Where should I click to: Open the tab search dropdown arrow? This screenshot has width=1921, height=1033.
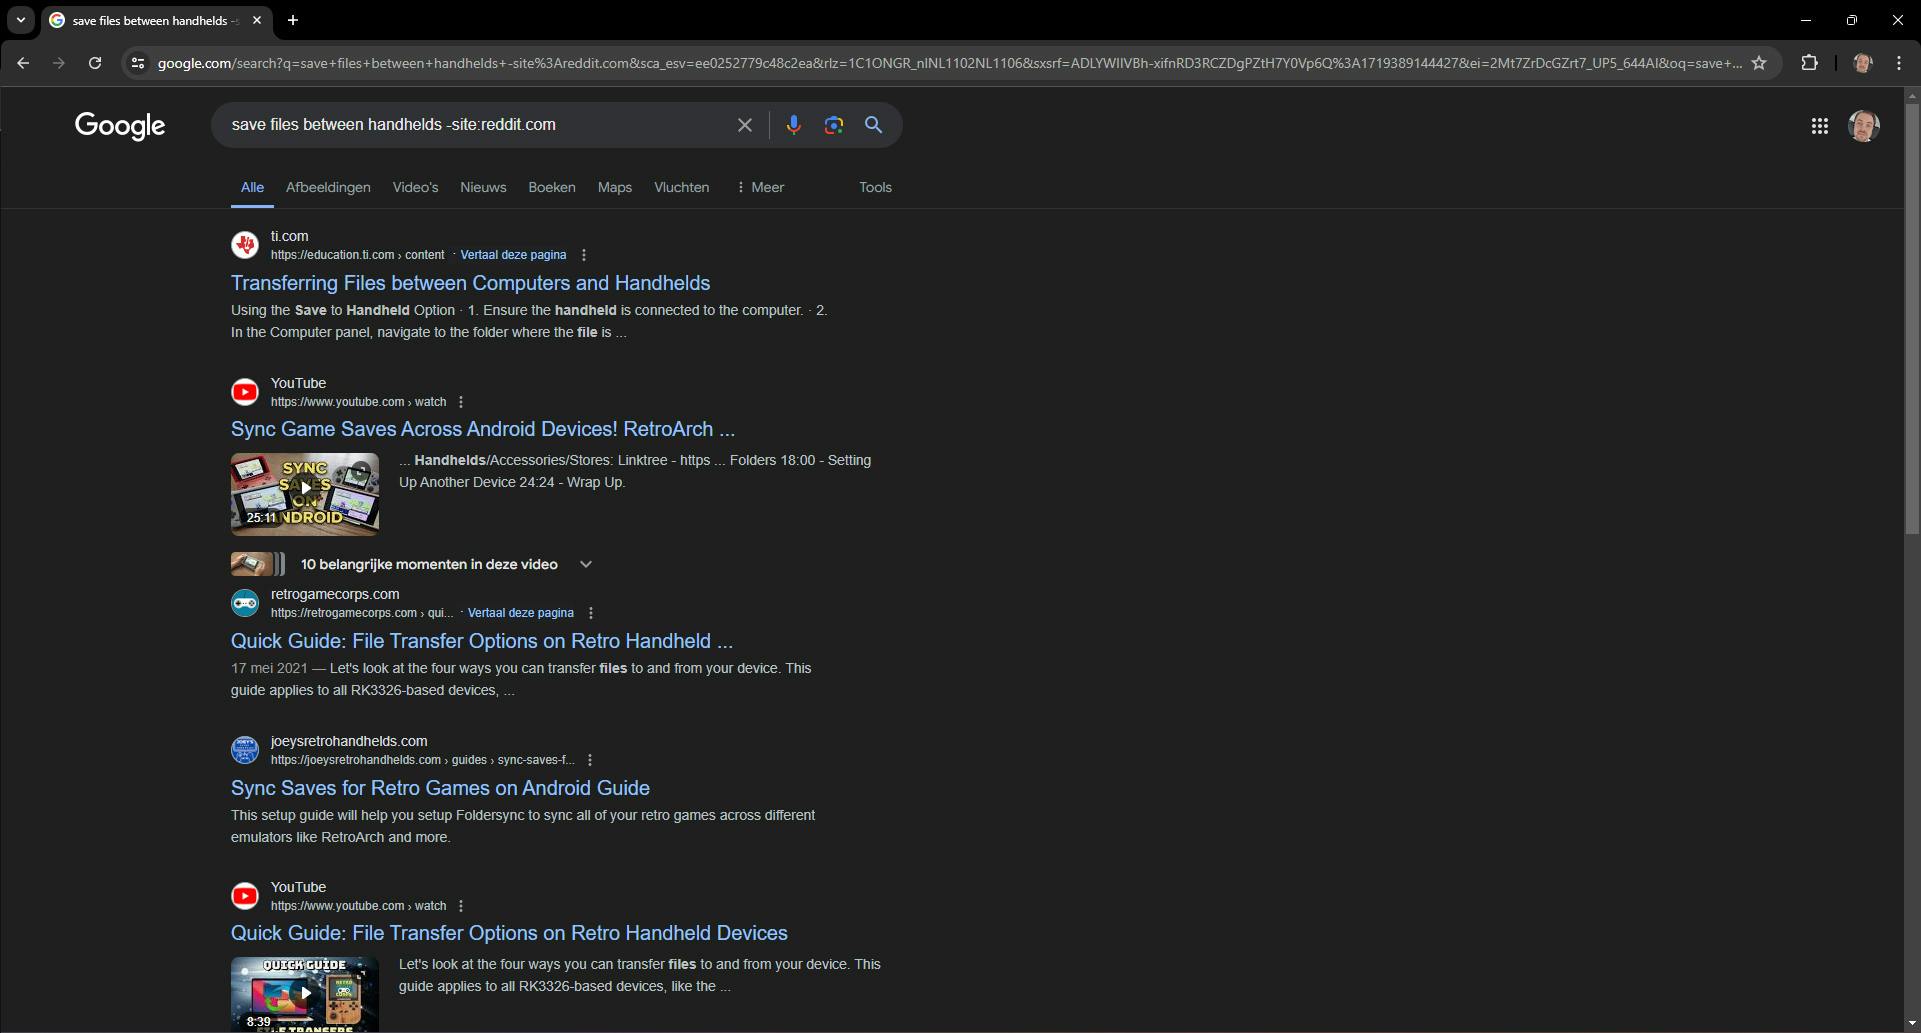[21, 20]
